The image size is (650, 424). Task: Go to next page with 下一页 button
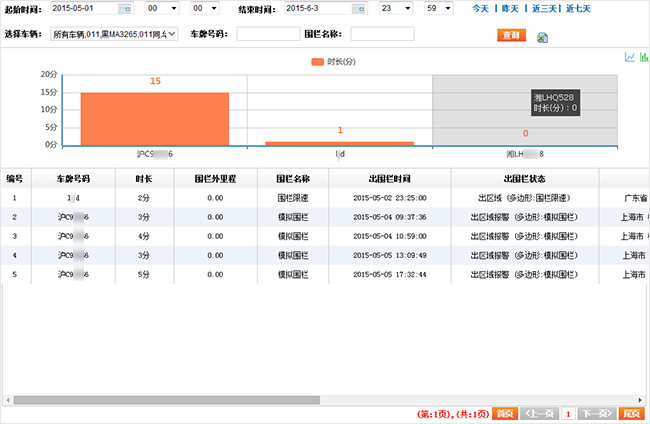click(x=597, y=414)
